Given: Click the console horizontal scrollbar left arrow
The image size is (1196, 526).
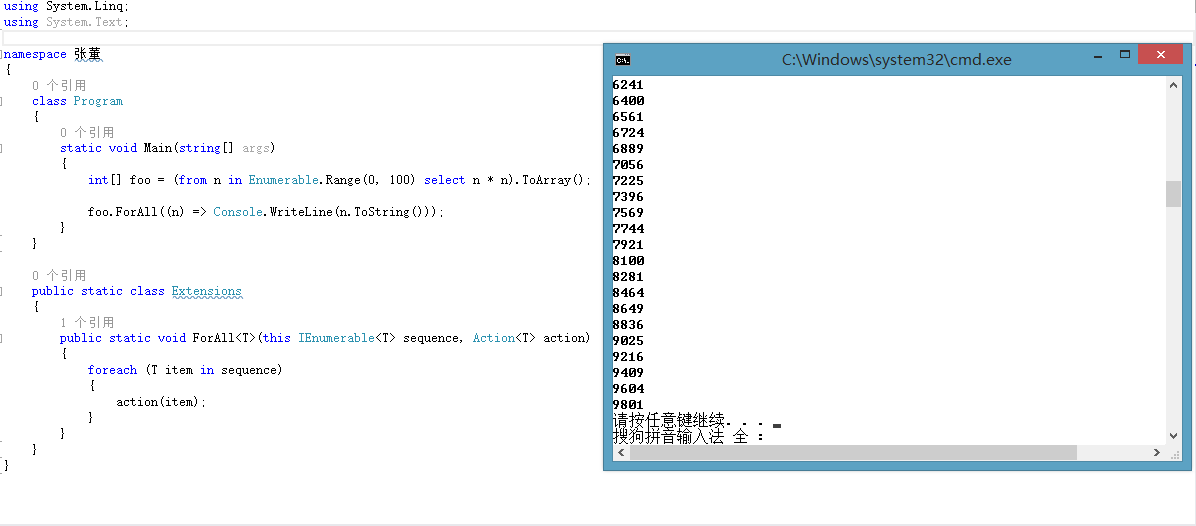Looking at the screenshot, I should tap(621, 453).
